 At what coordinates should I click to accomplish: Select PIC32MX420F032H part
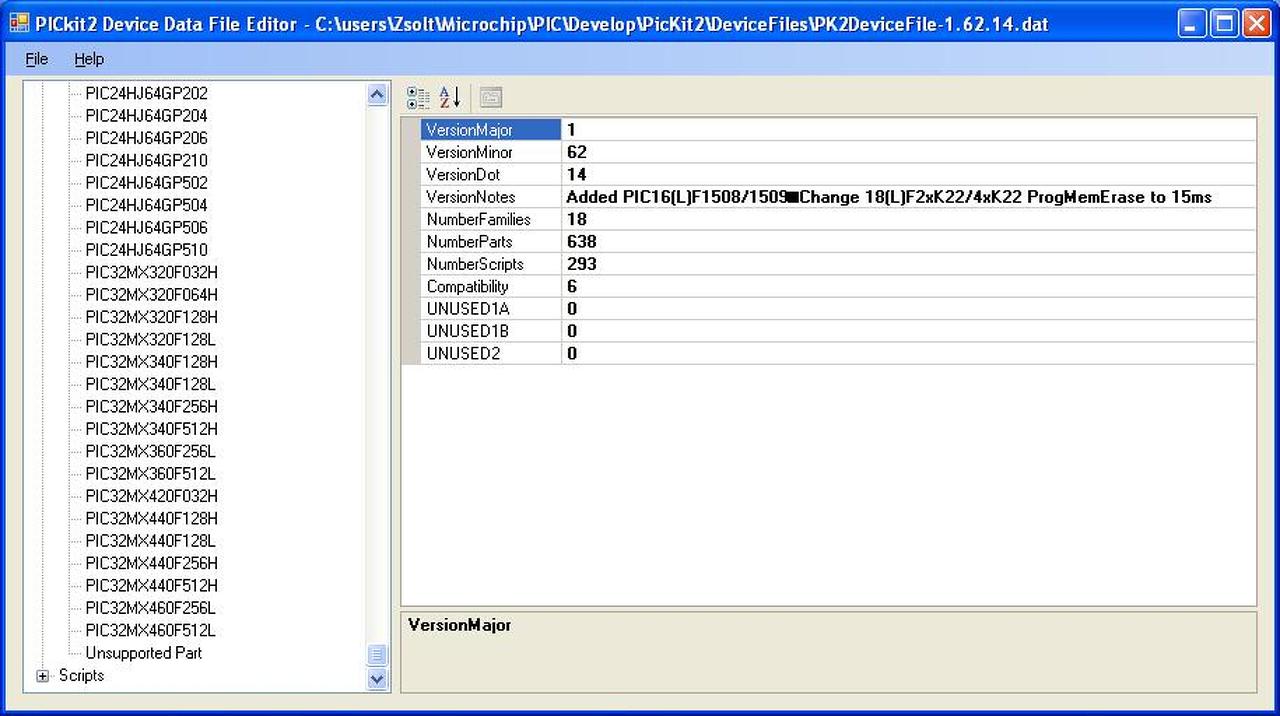coord(151,496)
